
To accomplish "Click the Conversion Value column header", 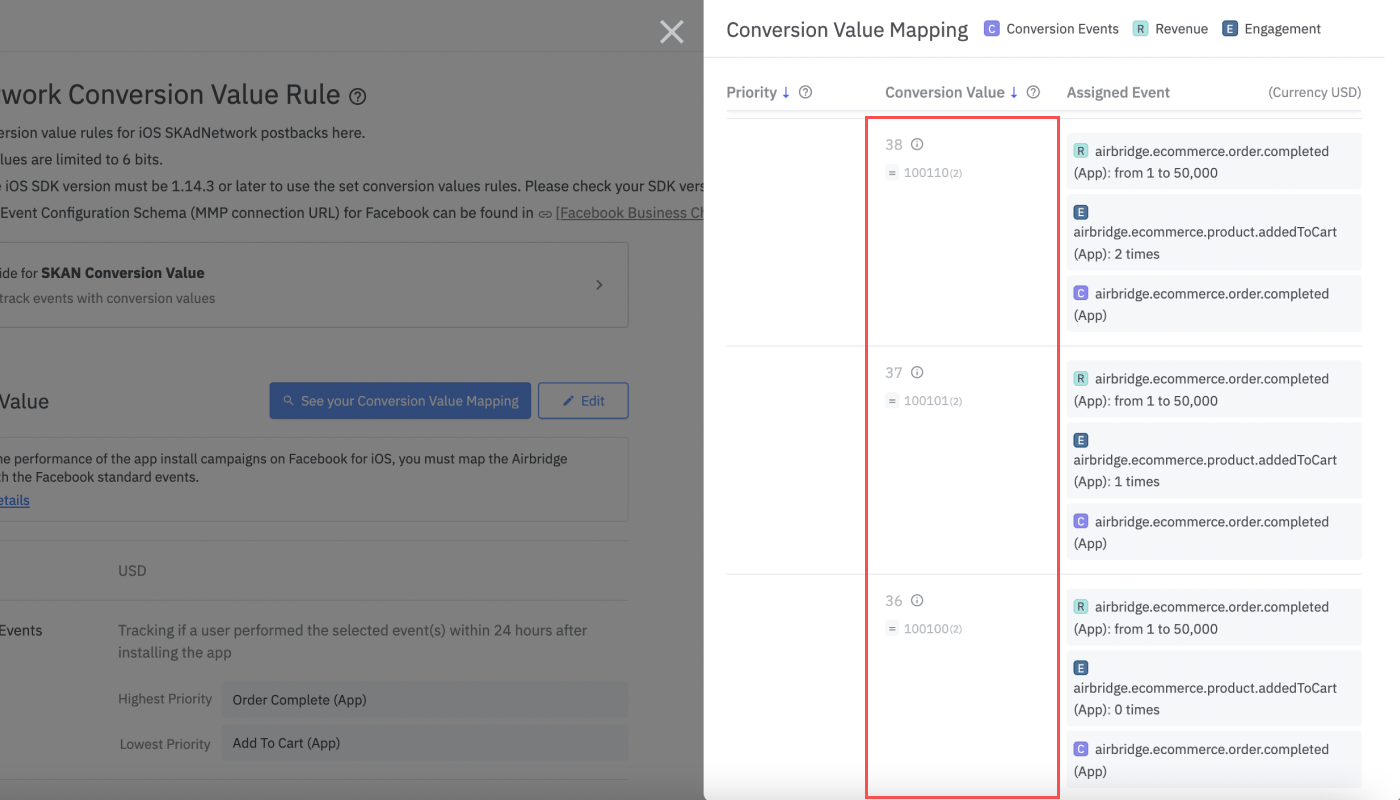I will 944,92.
